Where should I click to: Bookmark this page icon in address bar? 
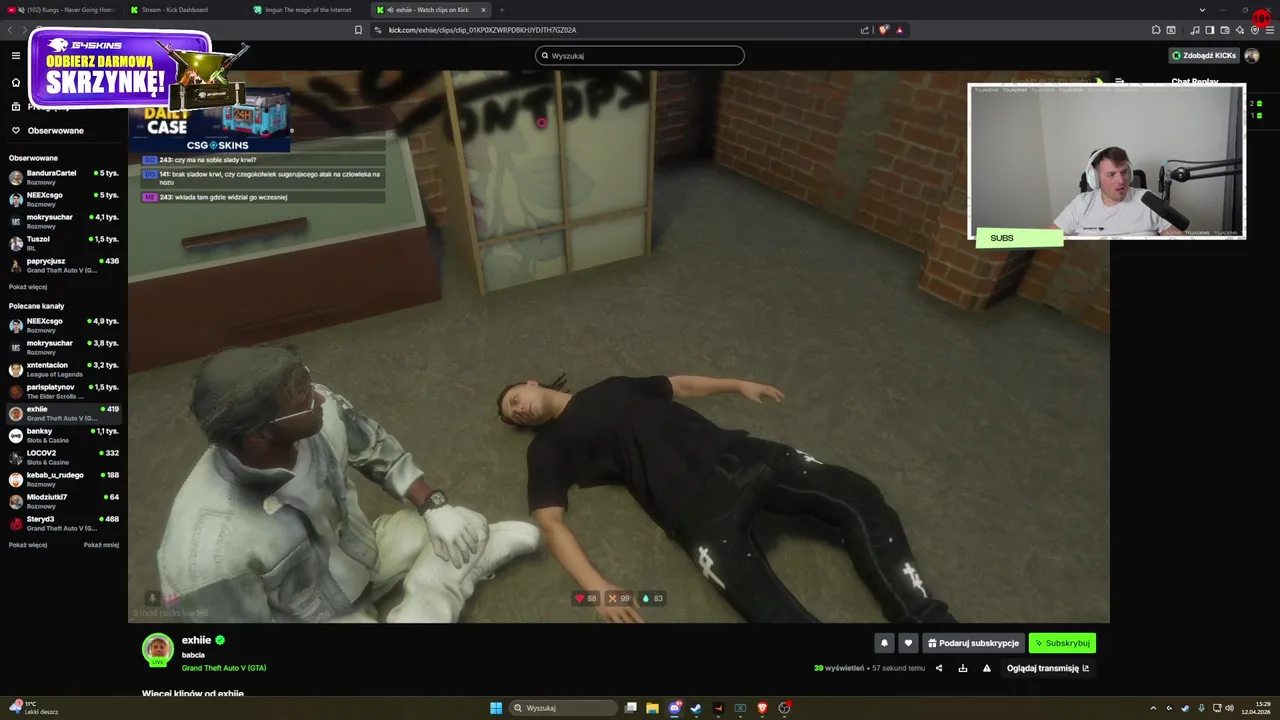[x=358, y=30]
